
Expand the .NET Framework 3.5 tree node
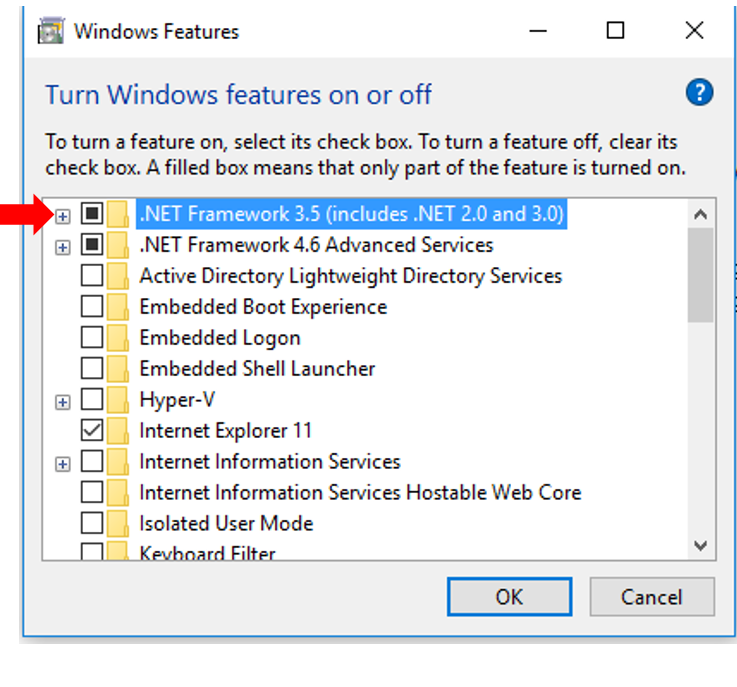(x=63, y=215)
